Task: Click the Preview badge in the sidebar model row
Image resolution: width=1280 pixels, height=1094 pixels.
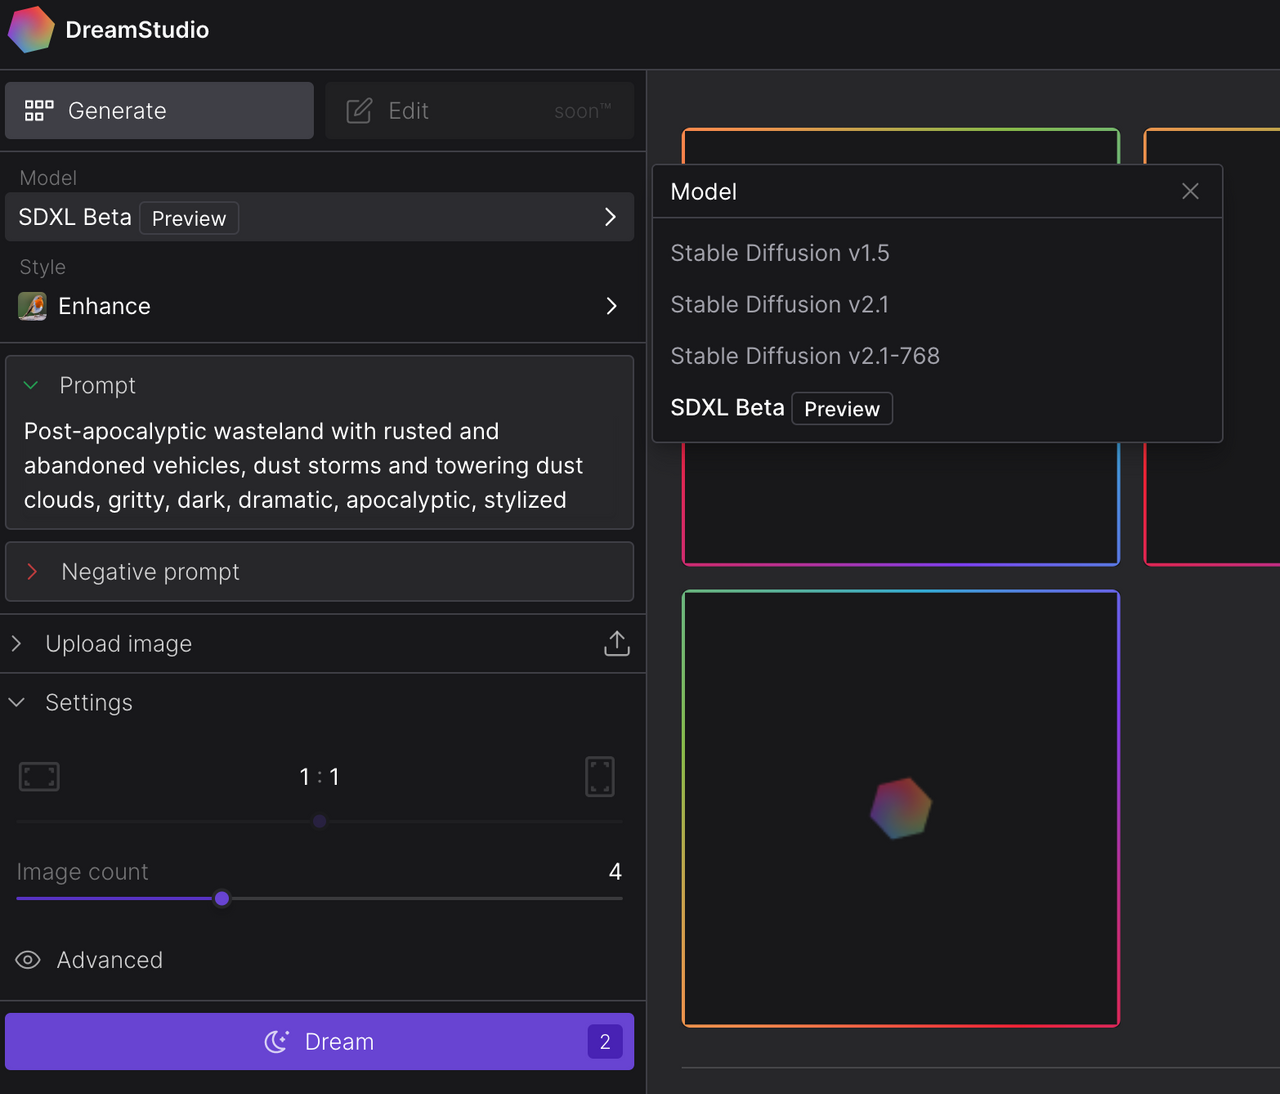Action: (189, 218)
